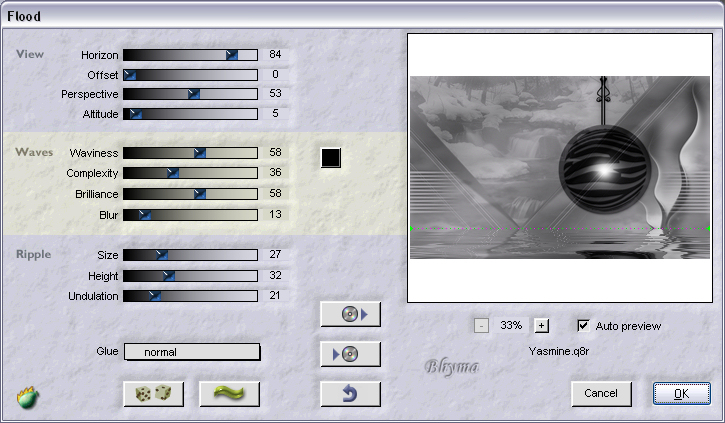Zoom in the preview with plus button
Screen dimensions: 725x423
541,326
